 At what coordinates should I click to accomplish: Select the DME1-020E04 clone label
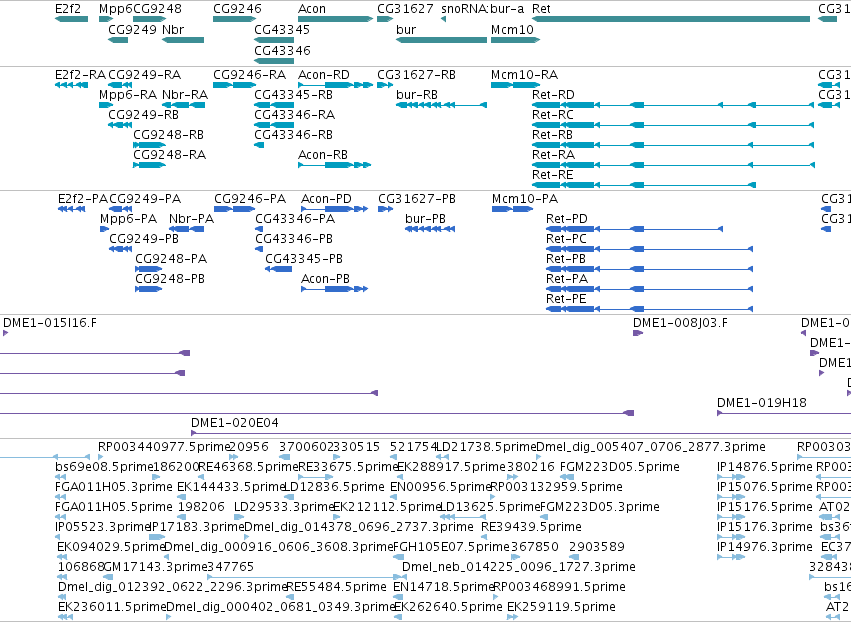[x=234, y=423]
